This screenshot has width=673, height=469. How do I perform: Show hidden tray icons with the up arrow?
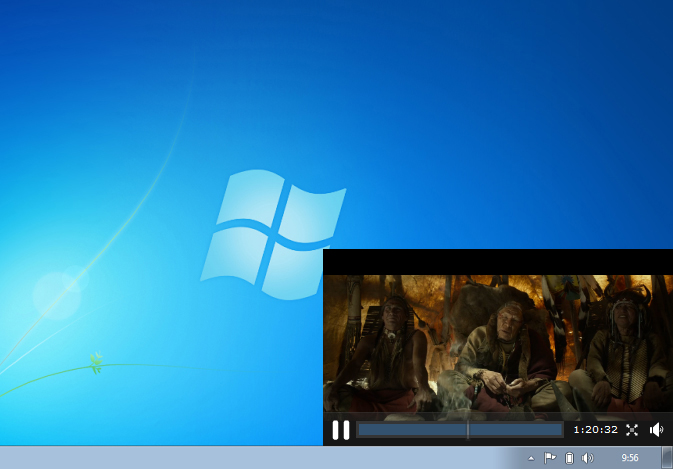[531, 458]
